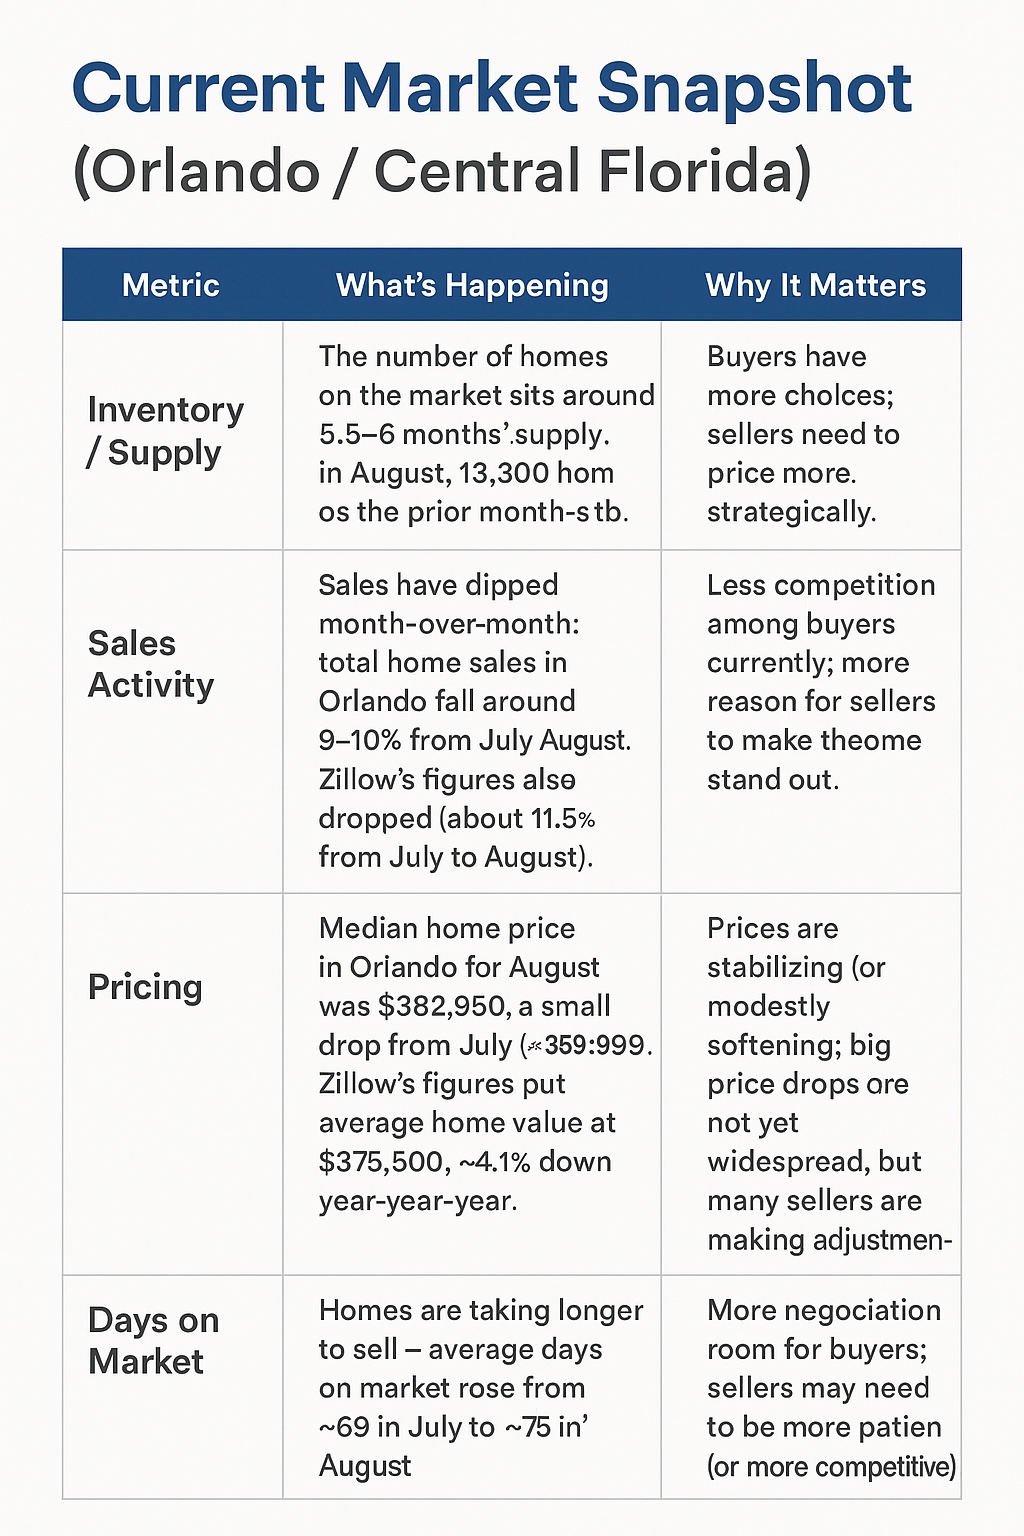Image resolution: width=1024 pixels, height=1536 pixels.
Task: Click the 'Inventory / Supply' row label
Action: (x=166, y=431)
